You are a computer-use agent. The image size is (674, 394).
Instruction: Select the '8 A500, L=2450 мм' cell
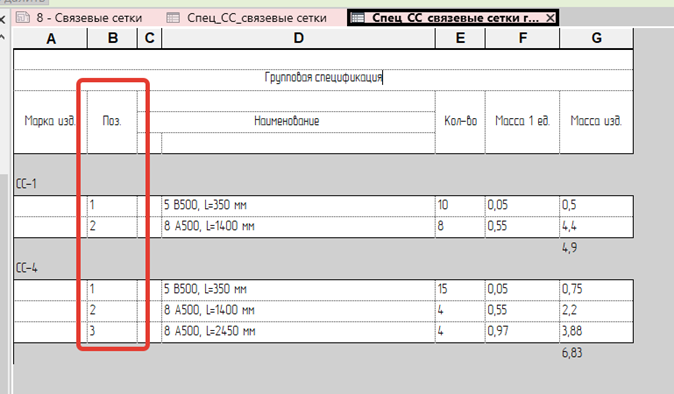click(298, 332)
